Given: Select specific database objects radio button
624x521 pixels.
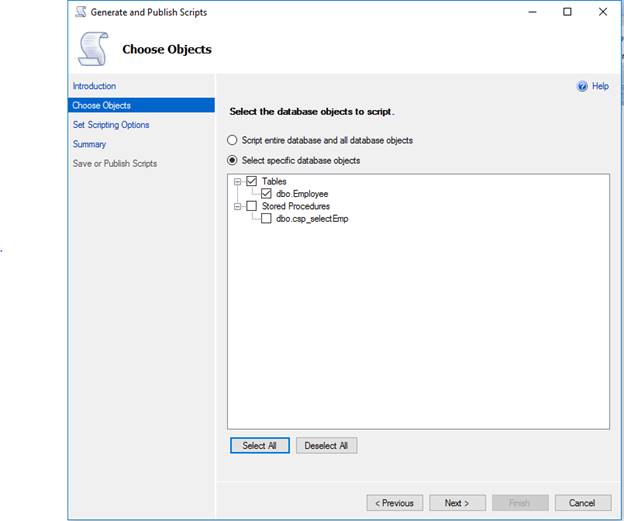Looking at the screenshot, I should [x=232, y=160].
